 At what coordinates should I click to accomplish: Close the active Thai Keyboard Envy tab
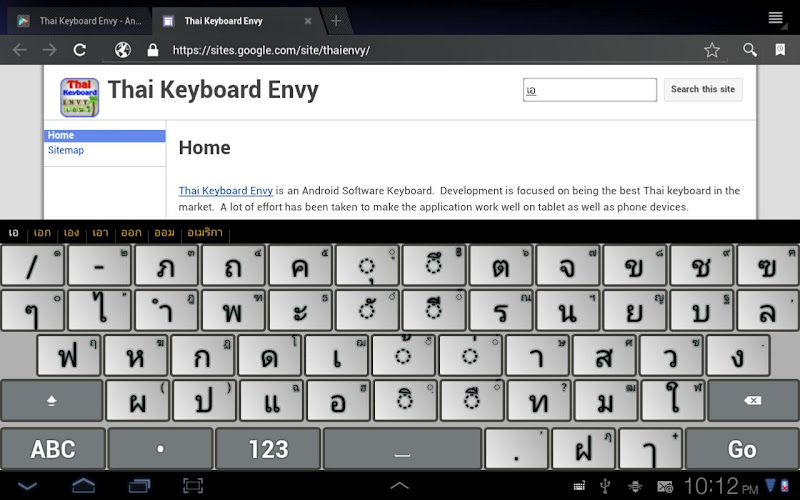point(308,21)
